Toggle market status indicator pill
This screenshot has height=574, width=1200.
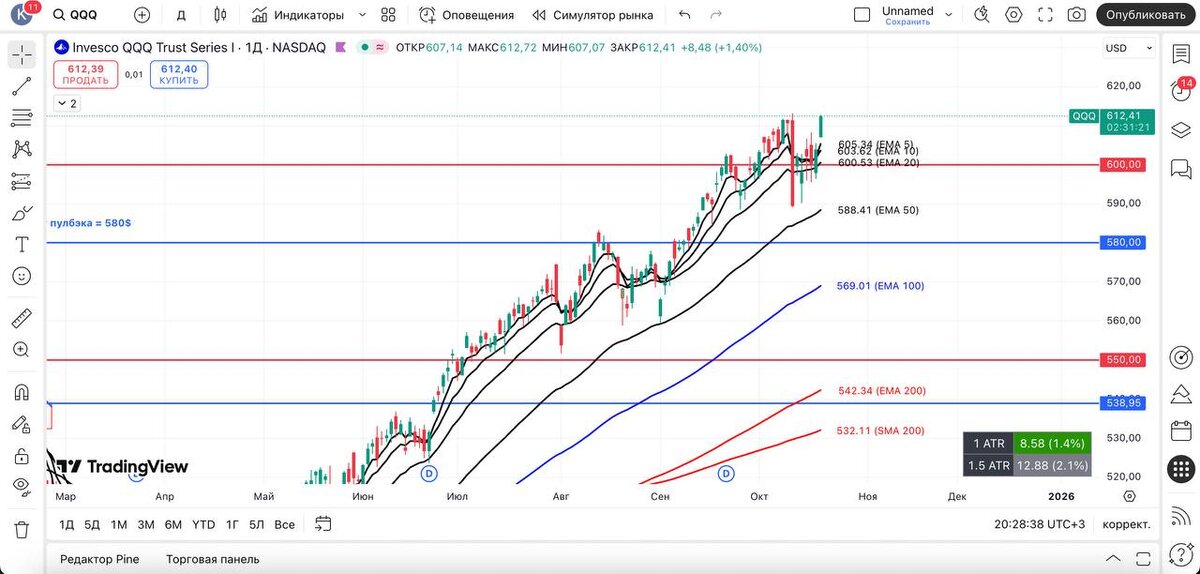[x=375, y=47]
